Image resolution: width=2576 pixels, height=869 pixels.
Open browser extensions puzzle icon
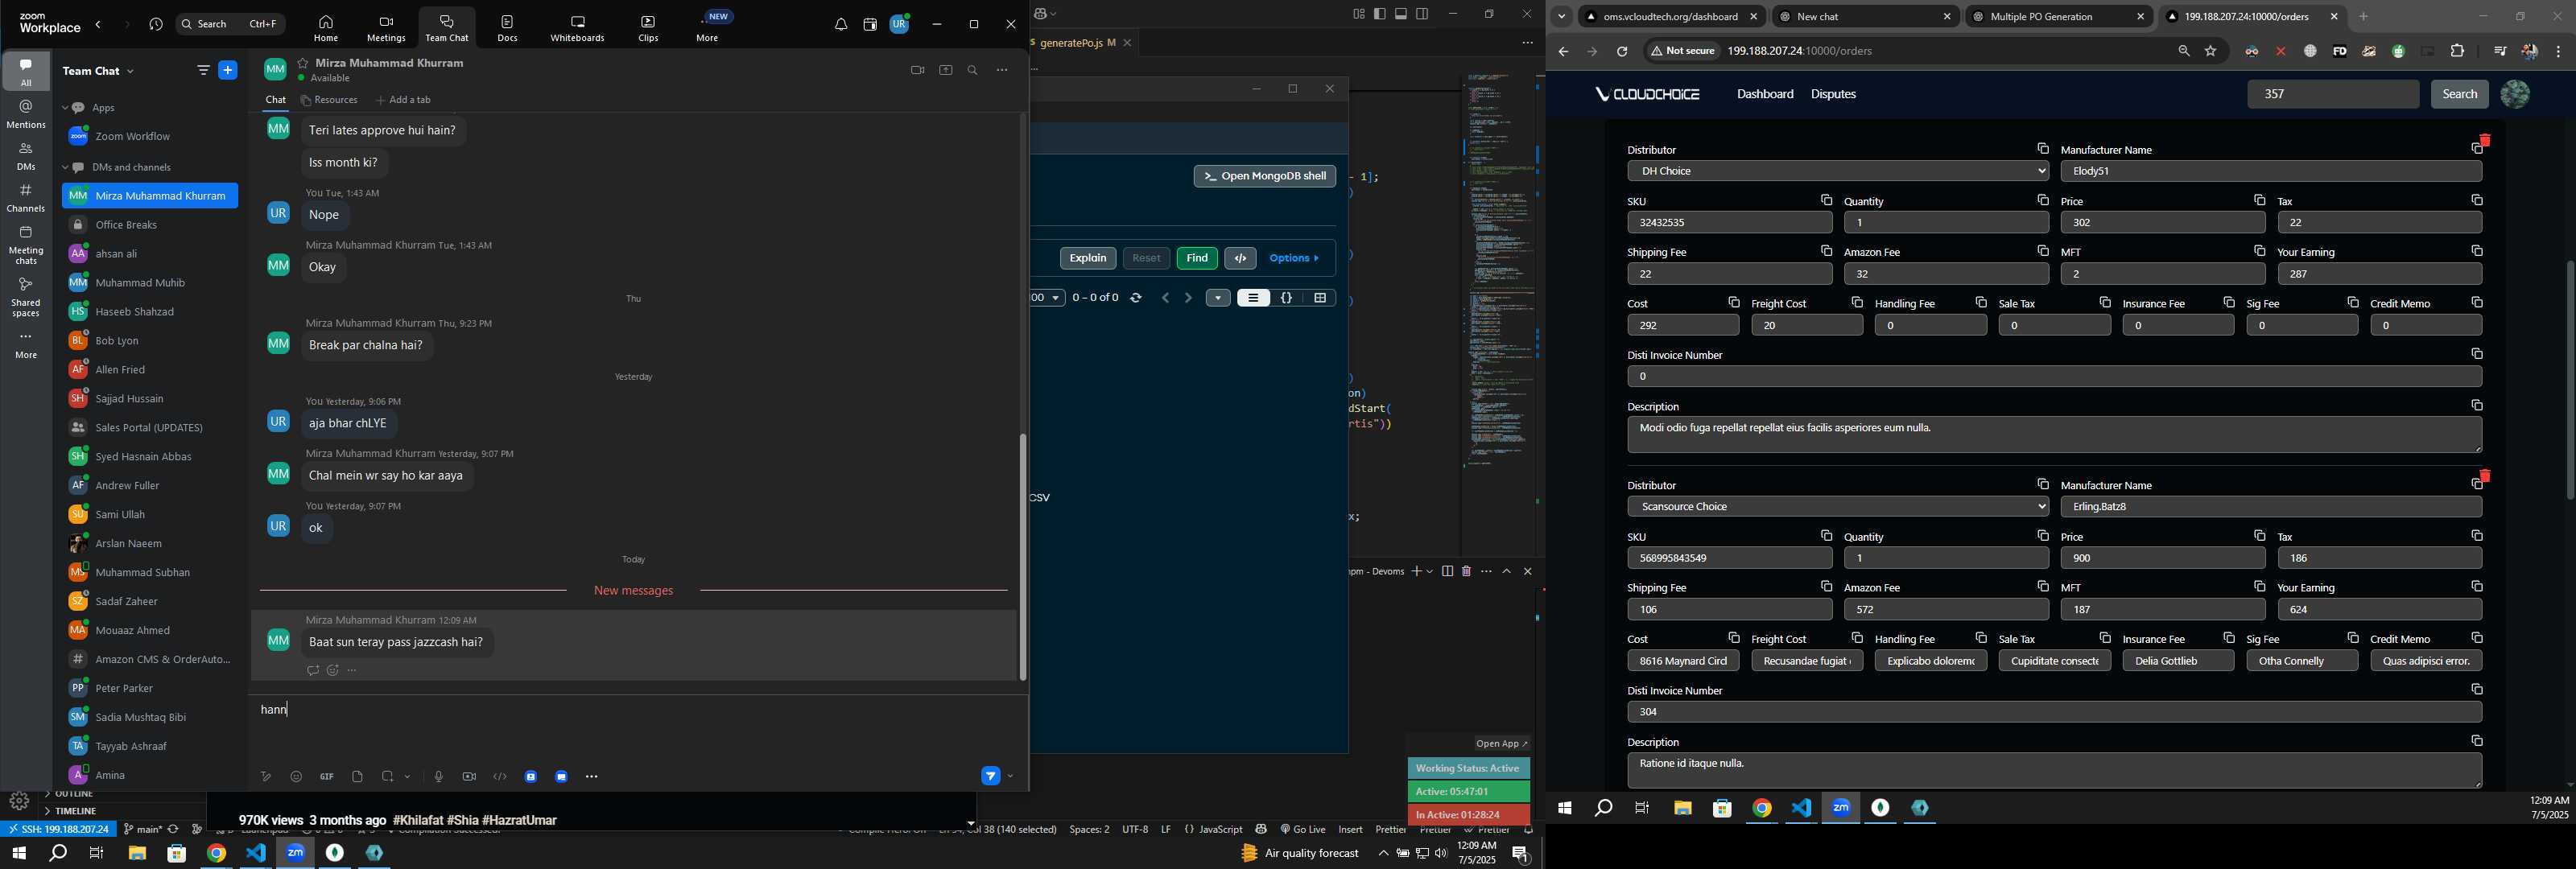pos(2458,52)
